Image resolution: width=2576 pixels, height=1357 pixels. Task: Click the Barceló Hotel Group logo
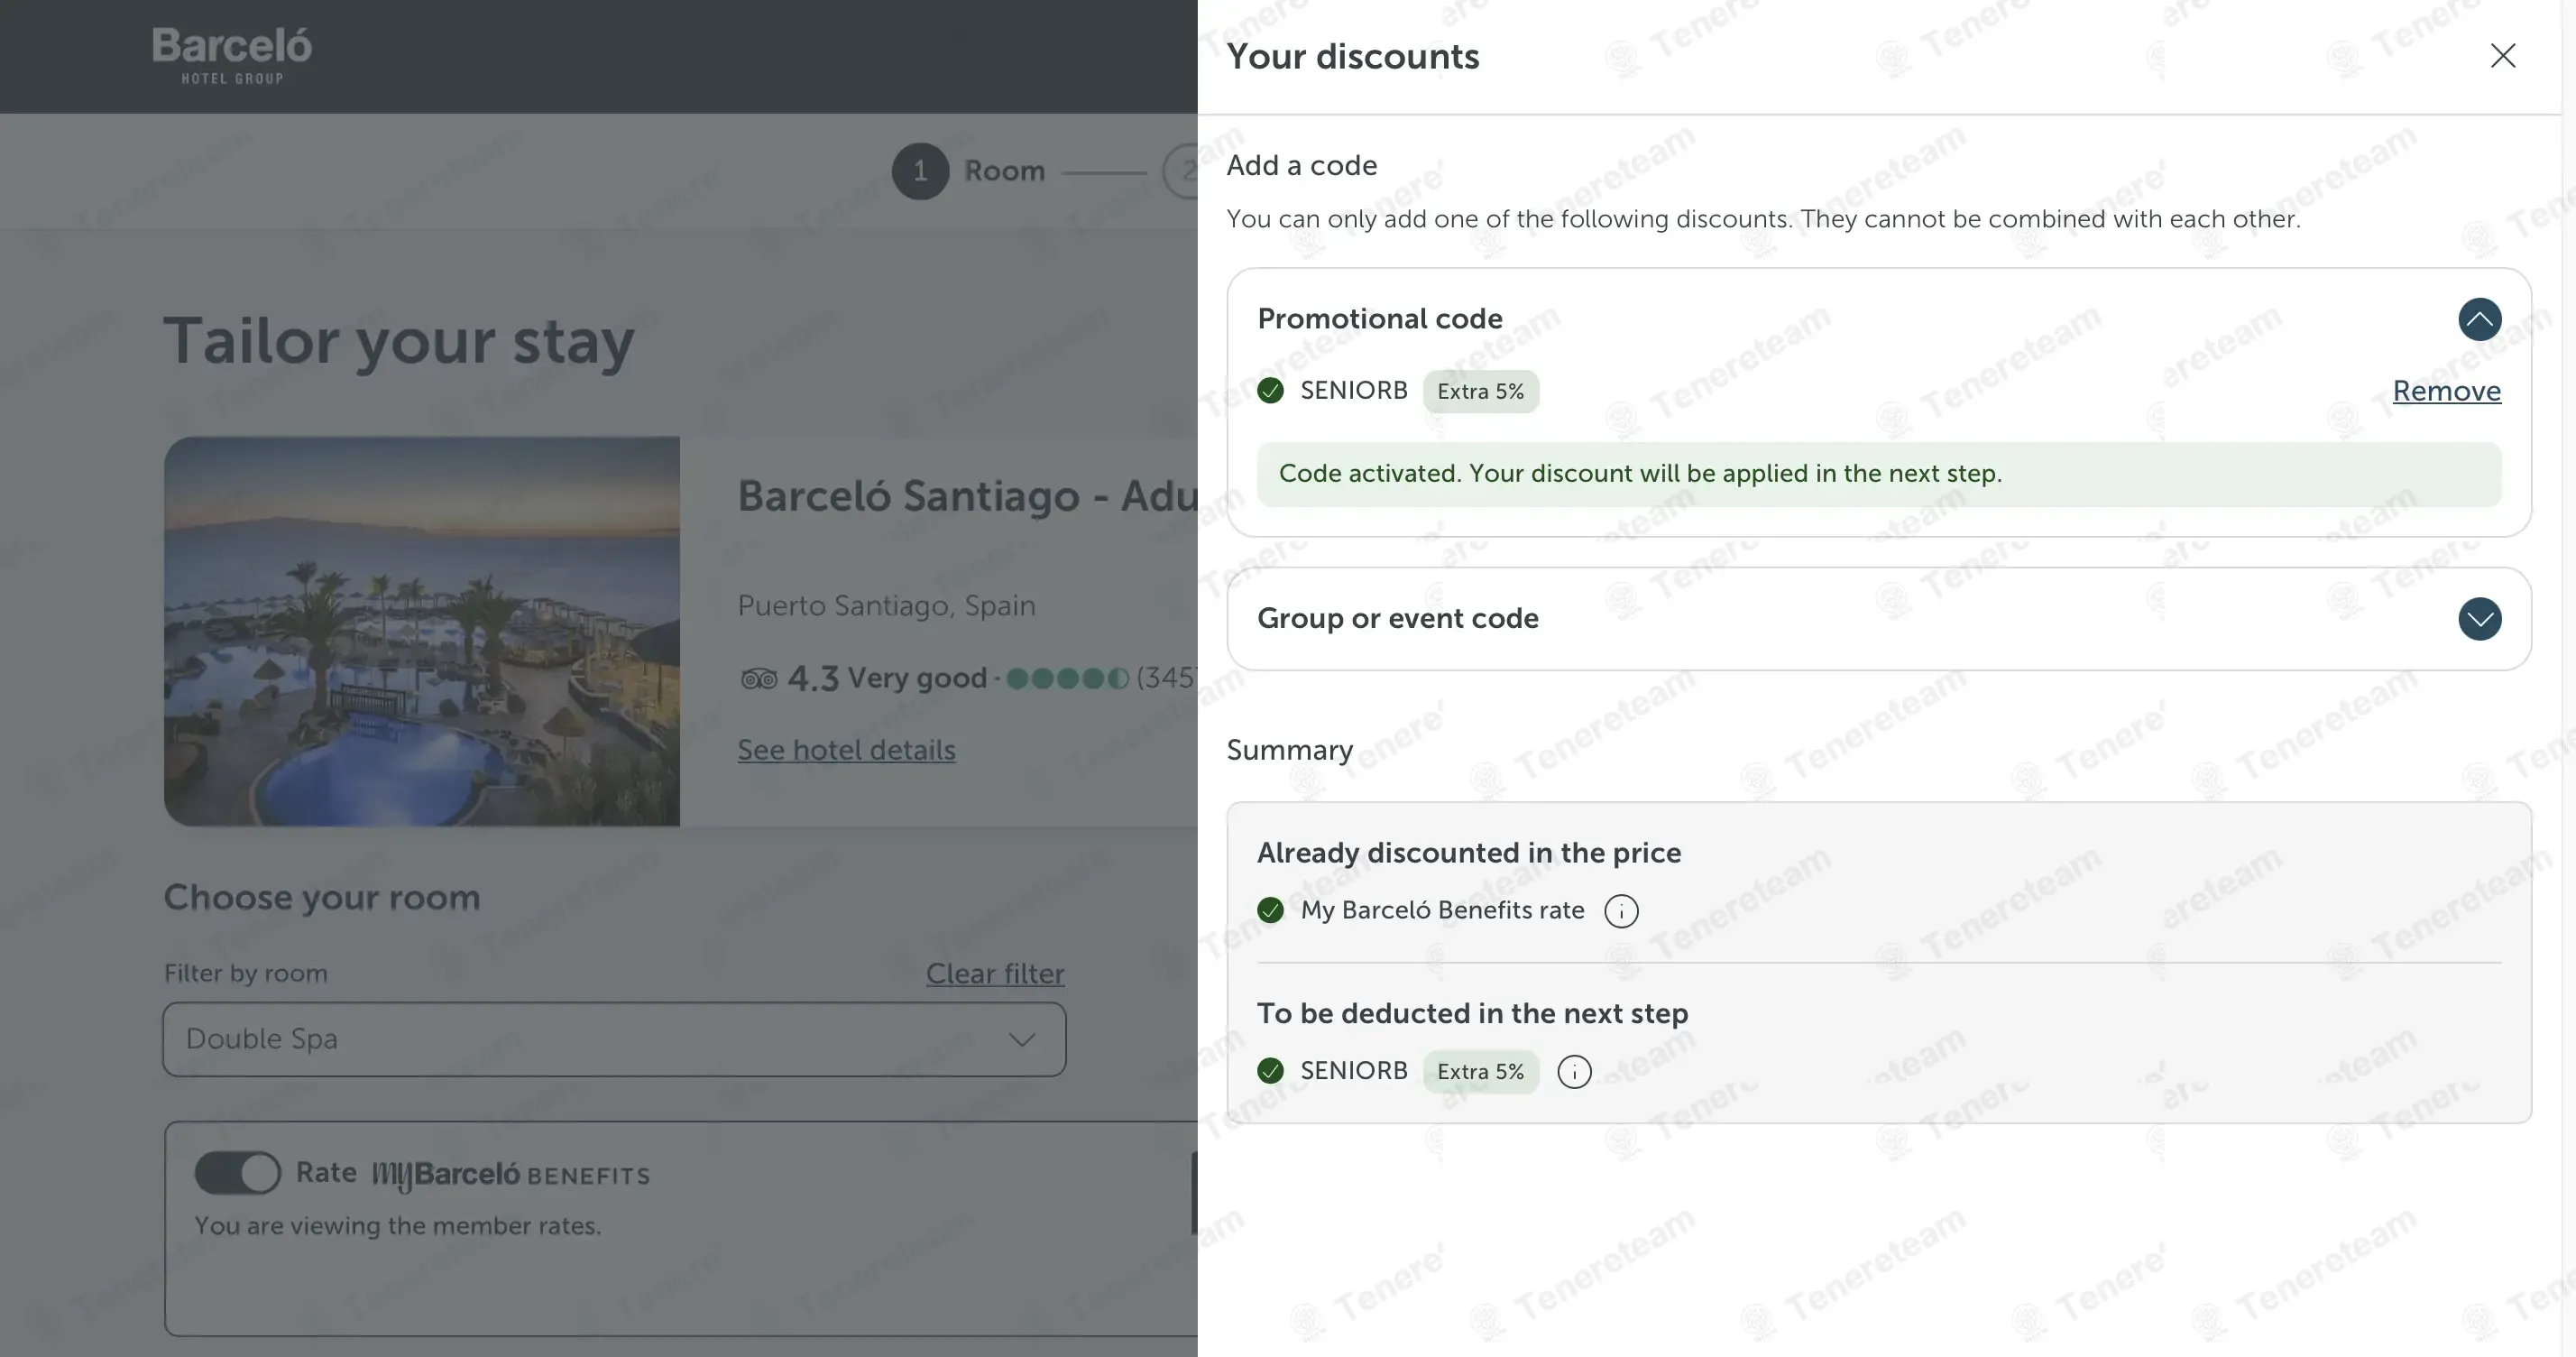click(232, 55)
